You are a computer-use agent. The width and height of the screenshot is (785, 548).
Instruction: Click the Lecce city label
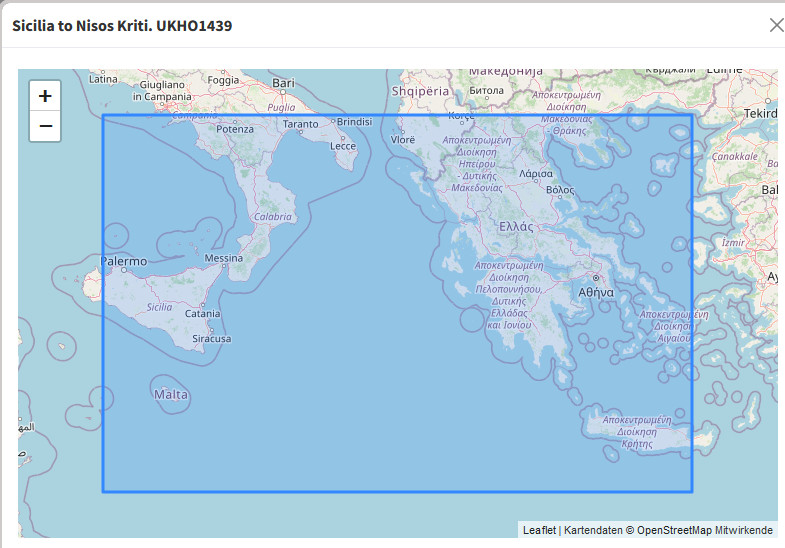[x=343, y=146]
